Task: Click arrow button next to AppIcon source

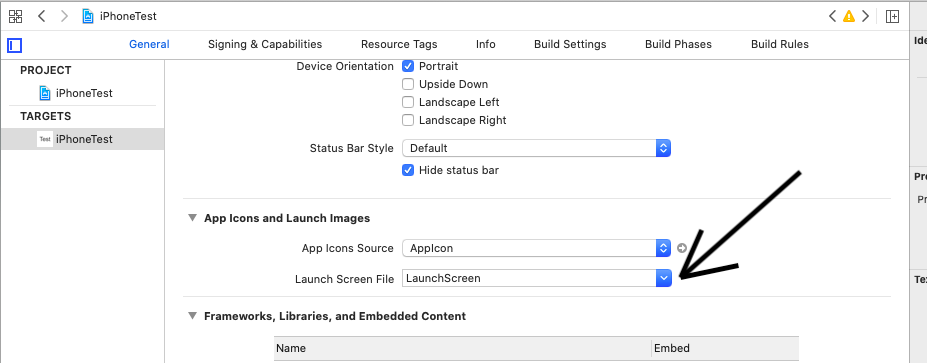Action: pyautogui.click(x=682, y=248)
